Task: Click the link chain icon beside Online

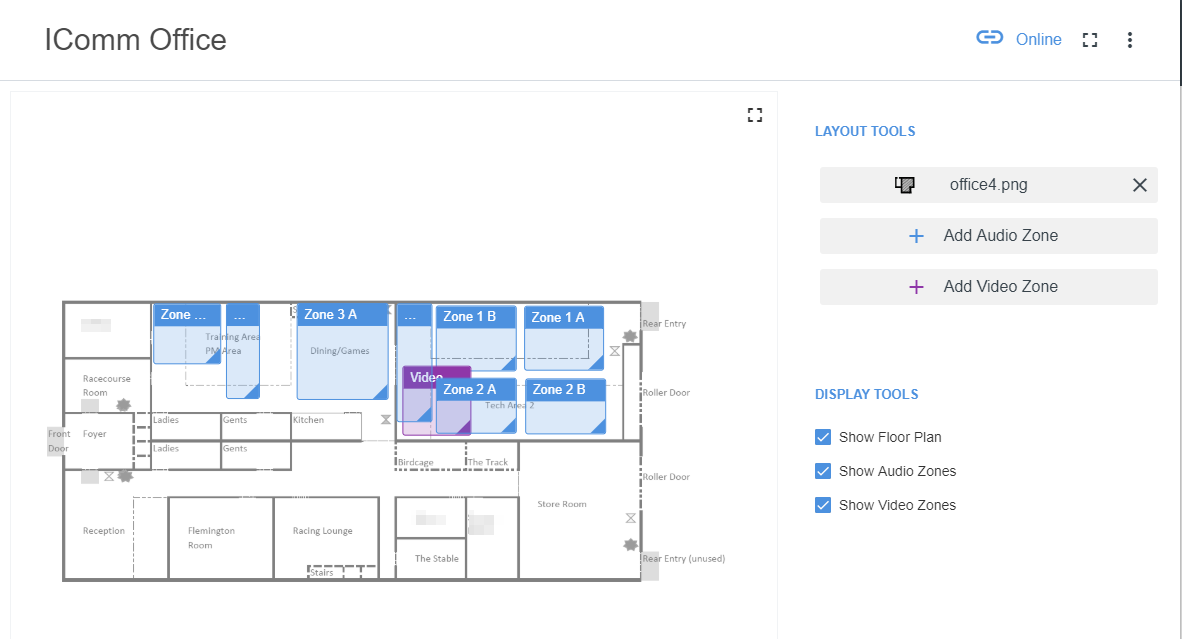Action: click(989, 39)
